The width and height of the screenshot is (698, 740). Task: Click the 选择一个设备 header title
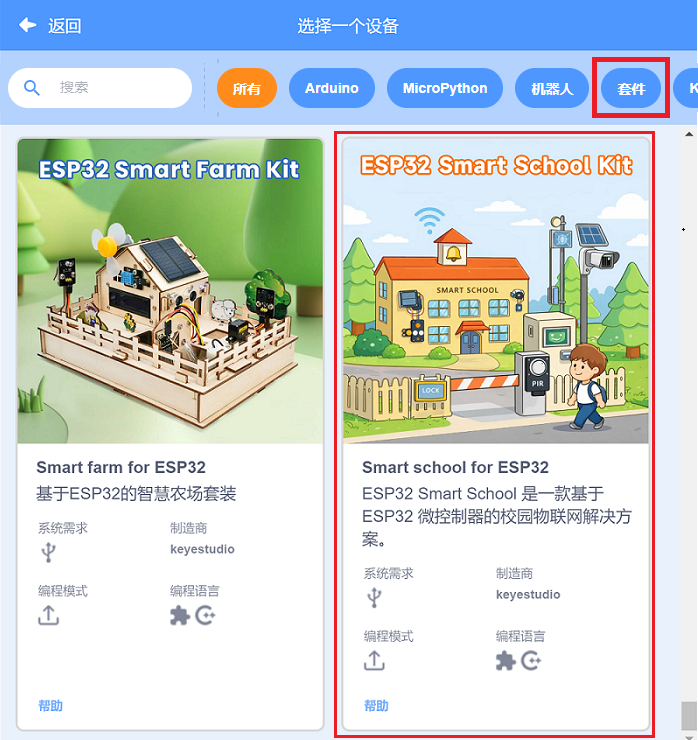click(348, 26)
